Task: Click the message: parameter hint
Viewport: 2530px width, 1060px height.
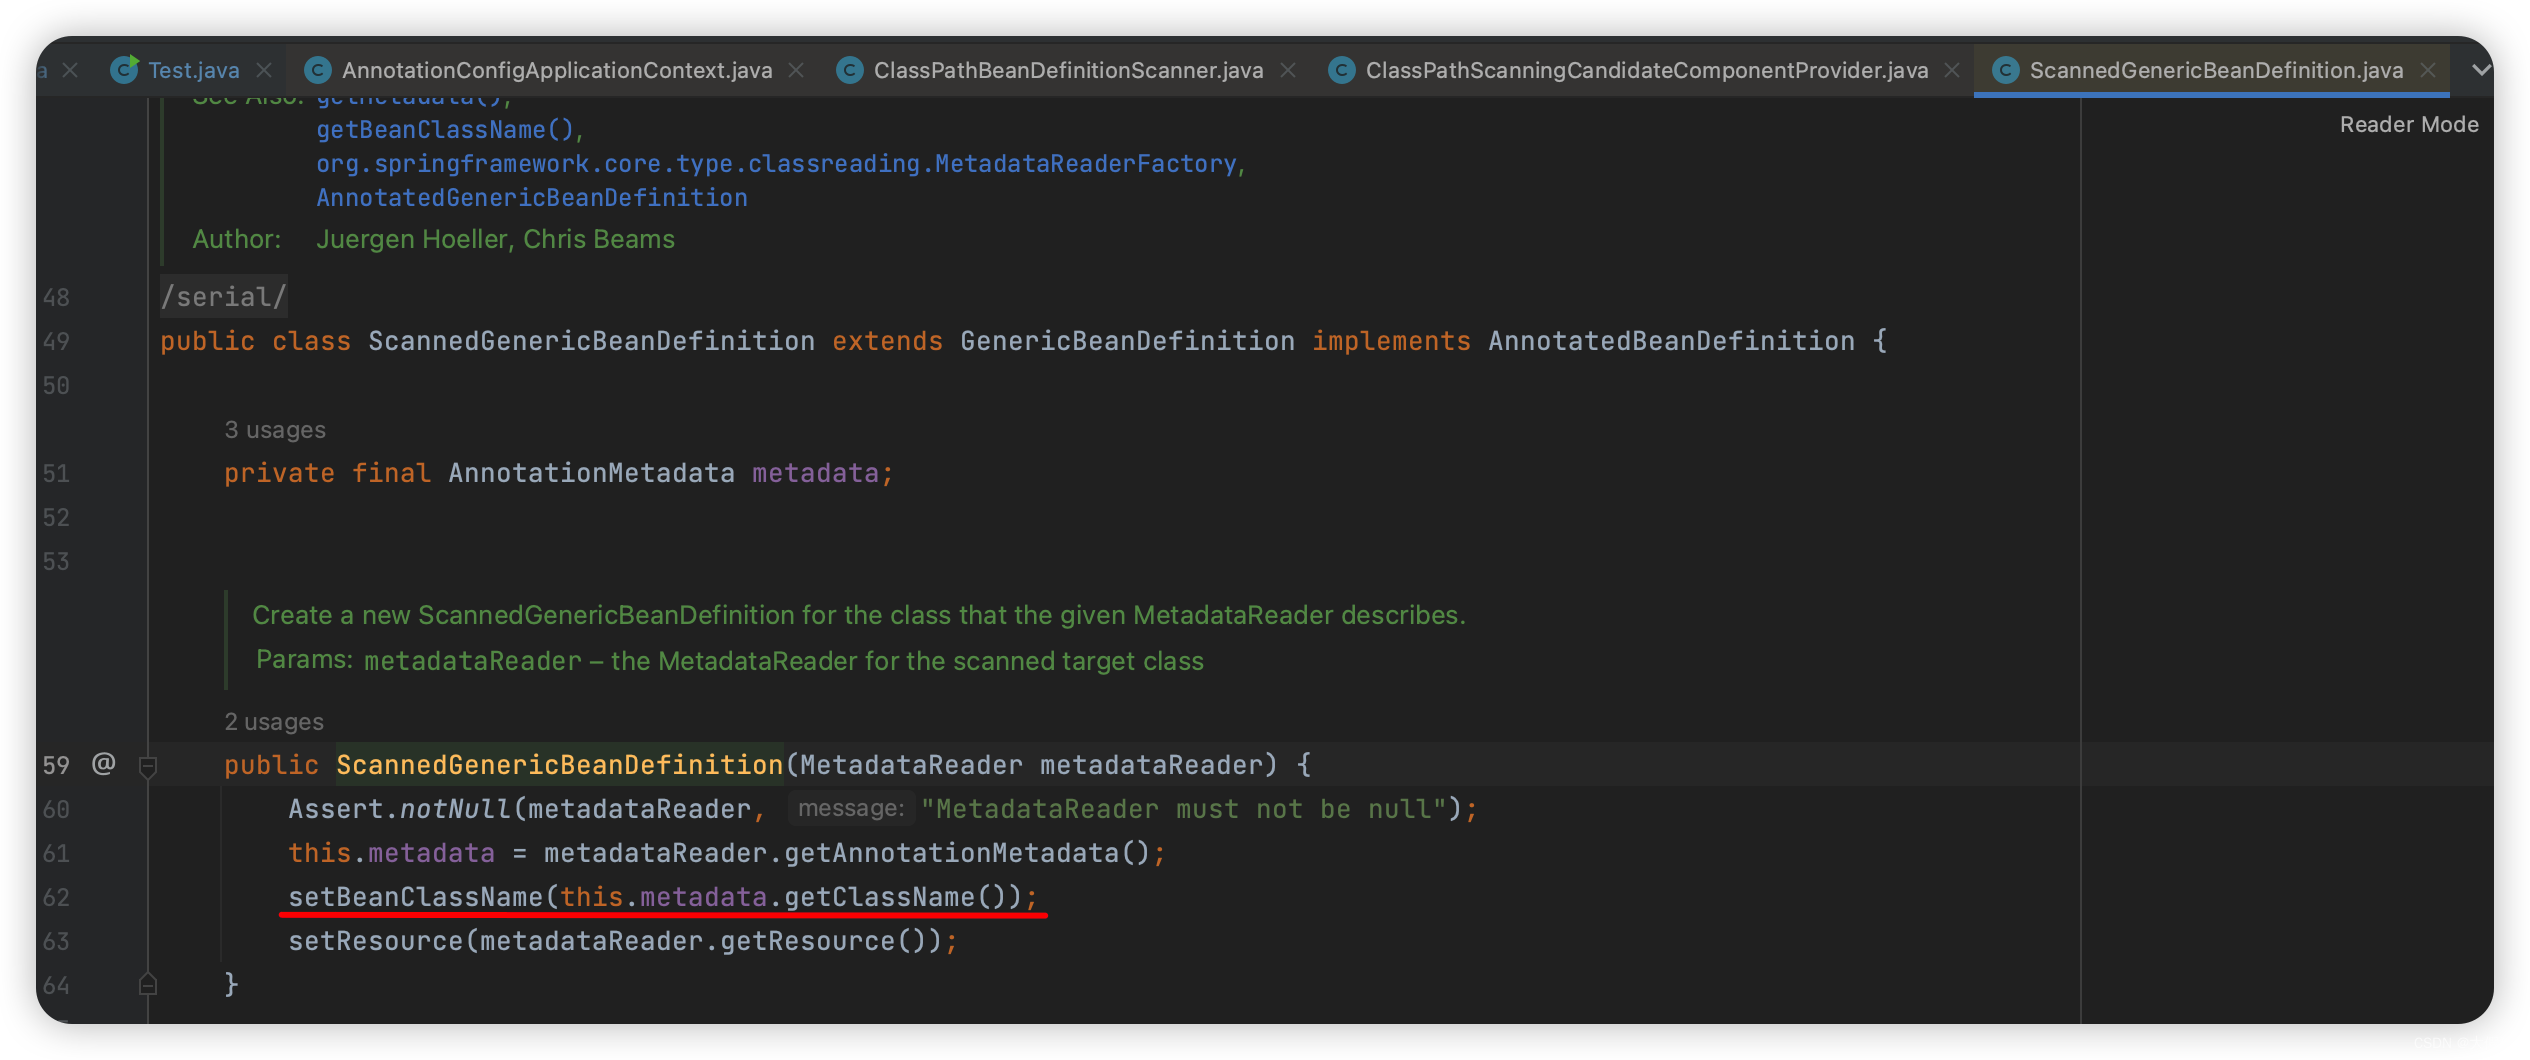Action: point(851,808)
